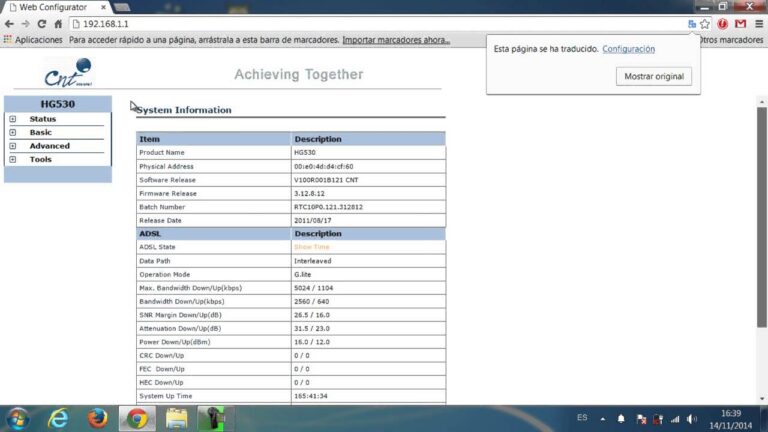768x432 pixels.
Task: Bookmark this page with the star icon
Action: [x=705, y=23]
